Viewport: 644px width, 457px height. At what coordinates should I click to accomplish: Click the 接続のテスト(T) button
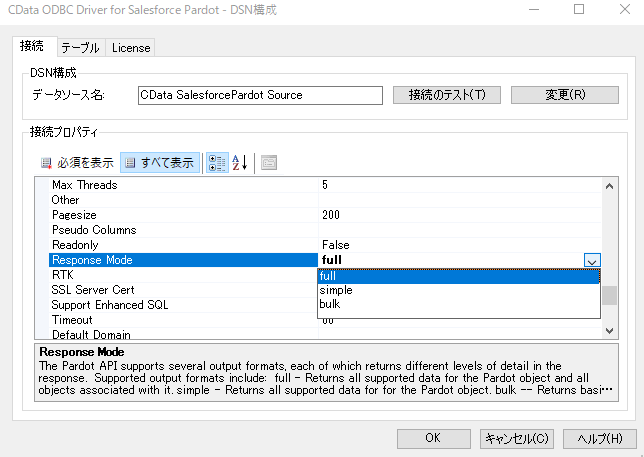pyautogui.click(x=447, y=95)
